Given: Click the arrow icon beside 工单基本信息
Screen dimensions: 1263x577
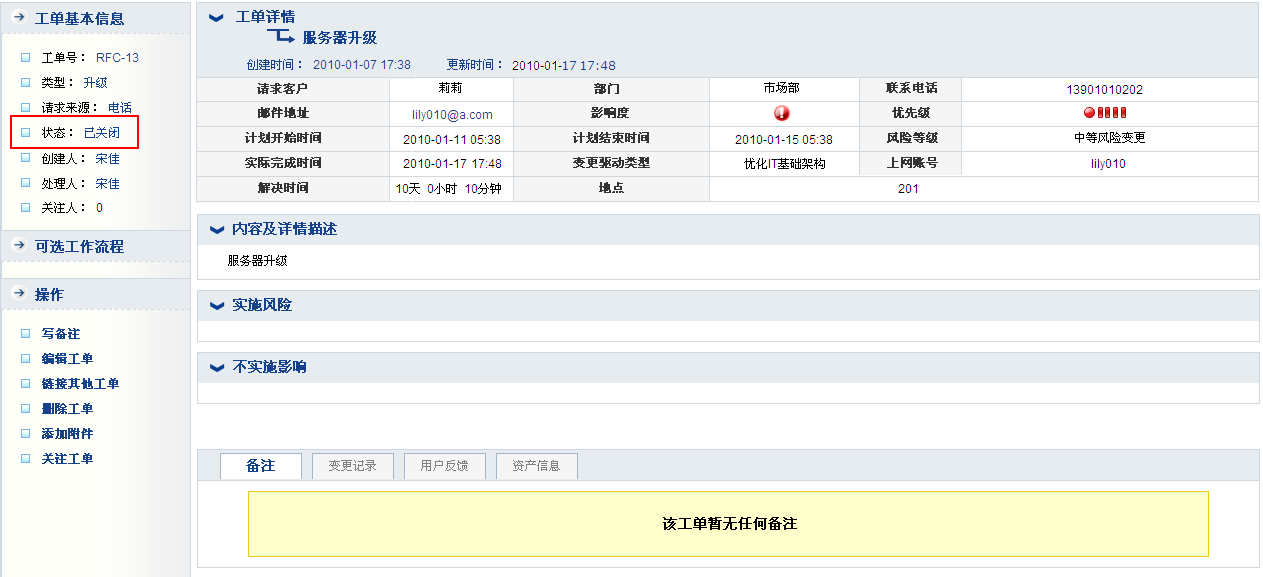Looking at the screenshot, I should (x=18, y=18).
